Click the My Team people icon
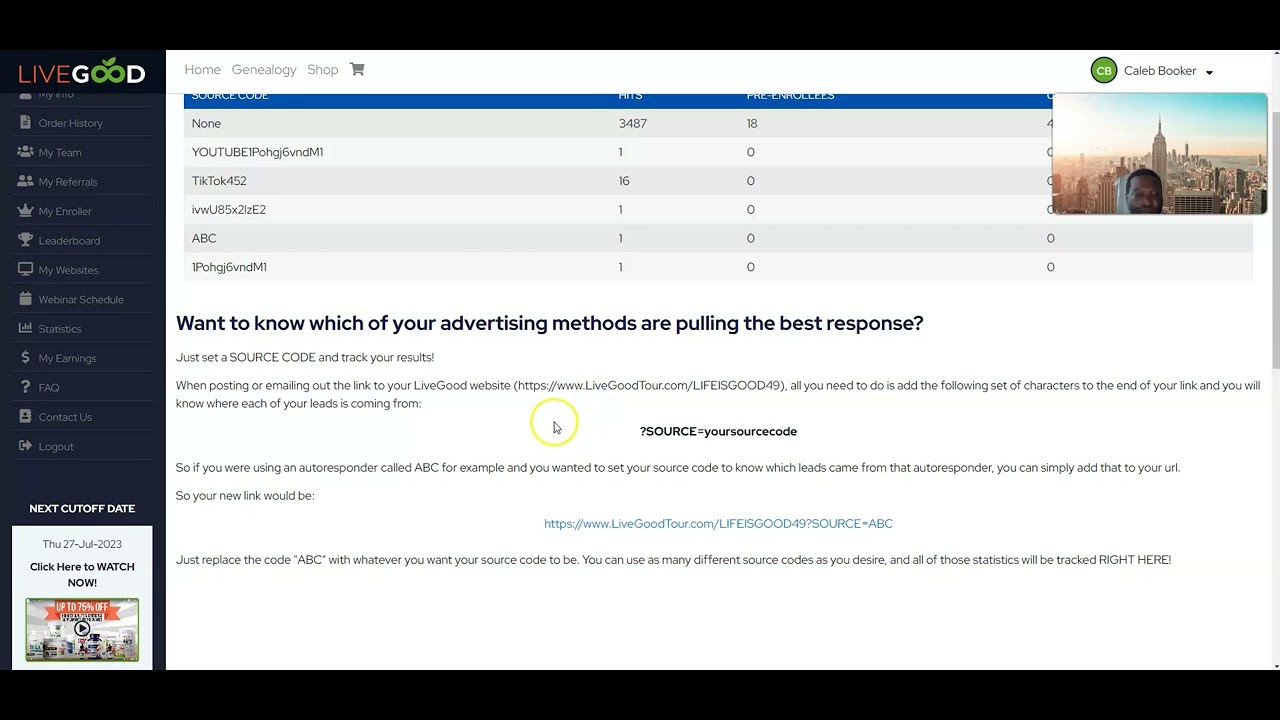 (x=25, y=152)
